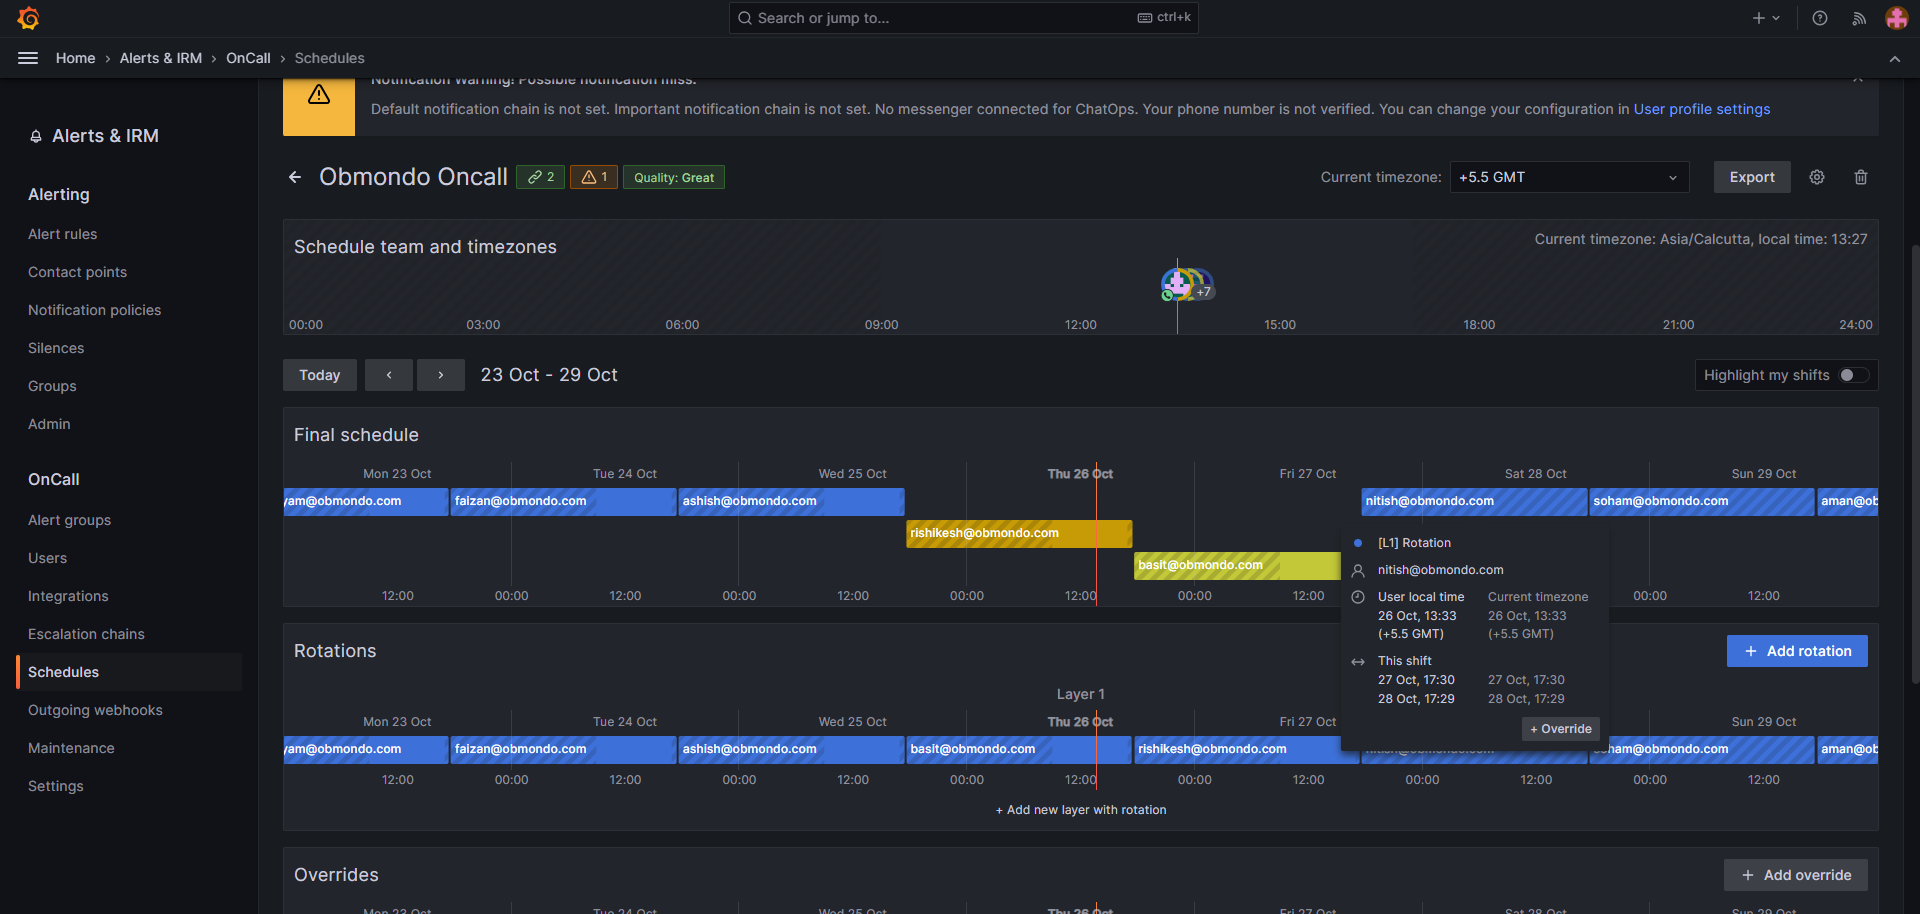
Task: Open the user profile avatar menu
Action: click(x=1896, y=18)
